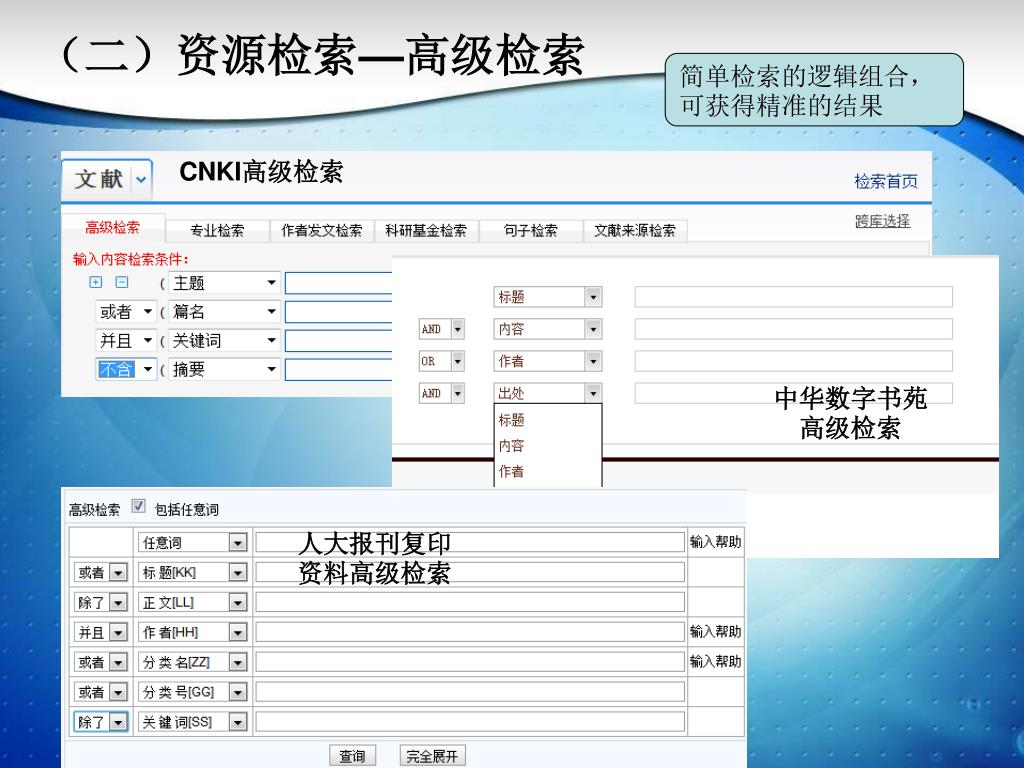The image size is (1024, 768).
Task: Choose 作者 in the open dropdown list
Action: pyautogui.click(x=511, y=472)
